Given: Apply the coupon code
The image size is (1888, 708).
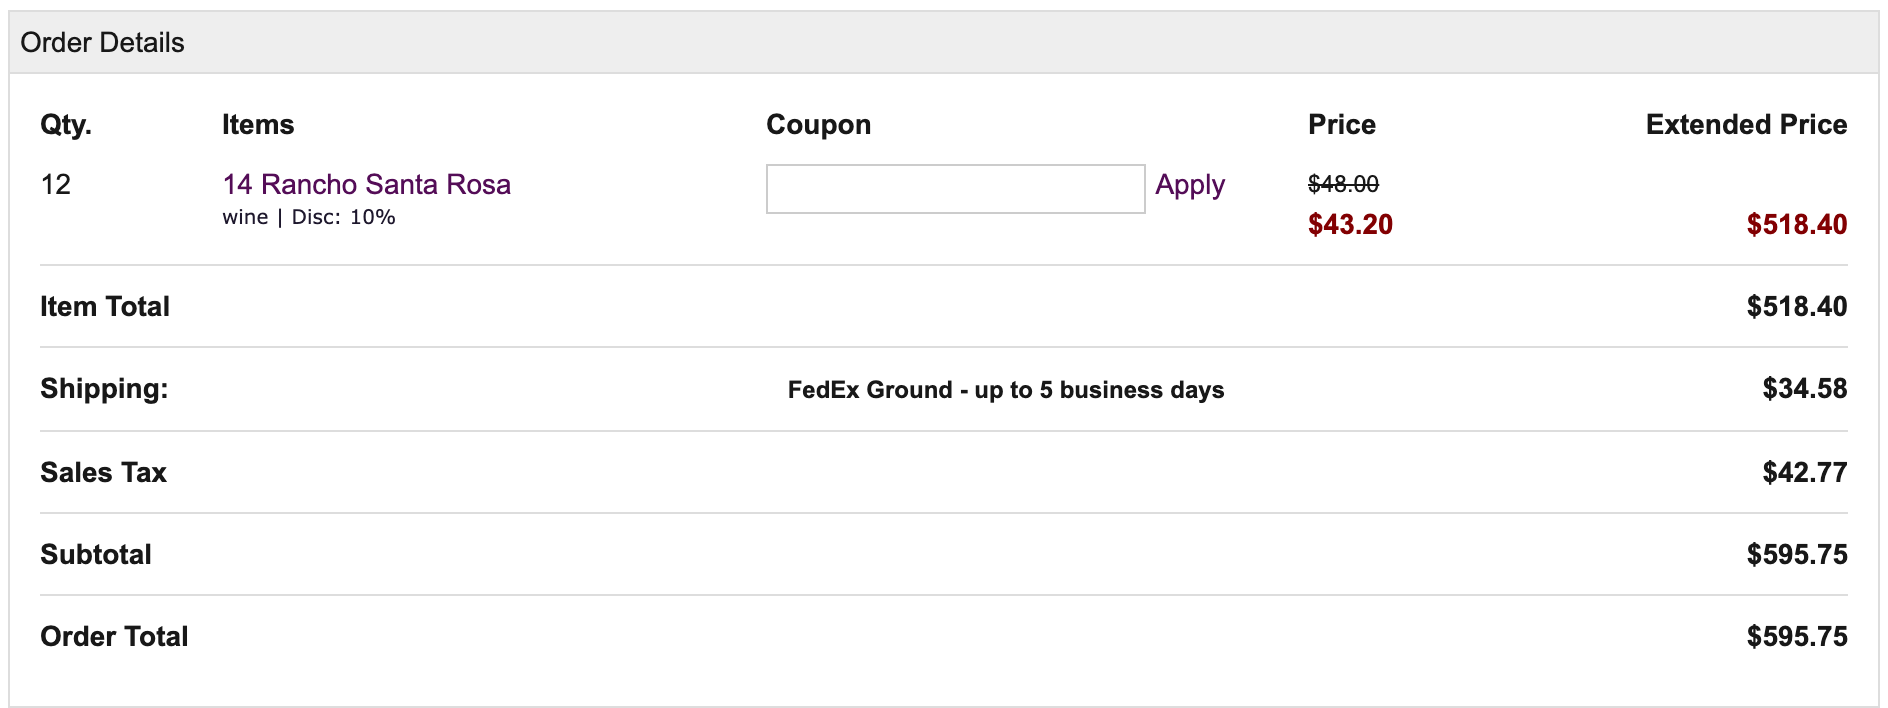Looking at the screenshot, I should coord(1190,185).
